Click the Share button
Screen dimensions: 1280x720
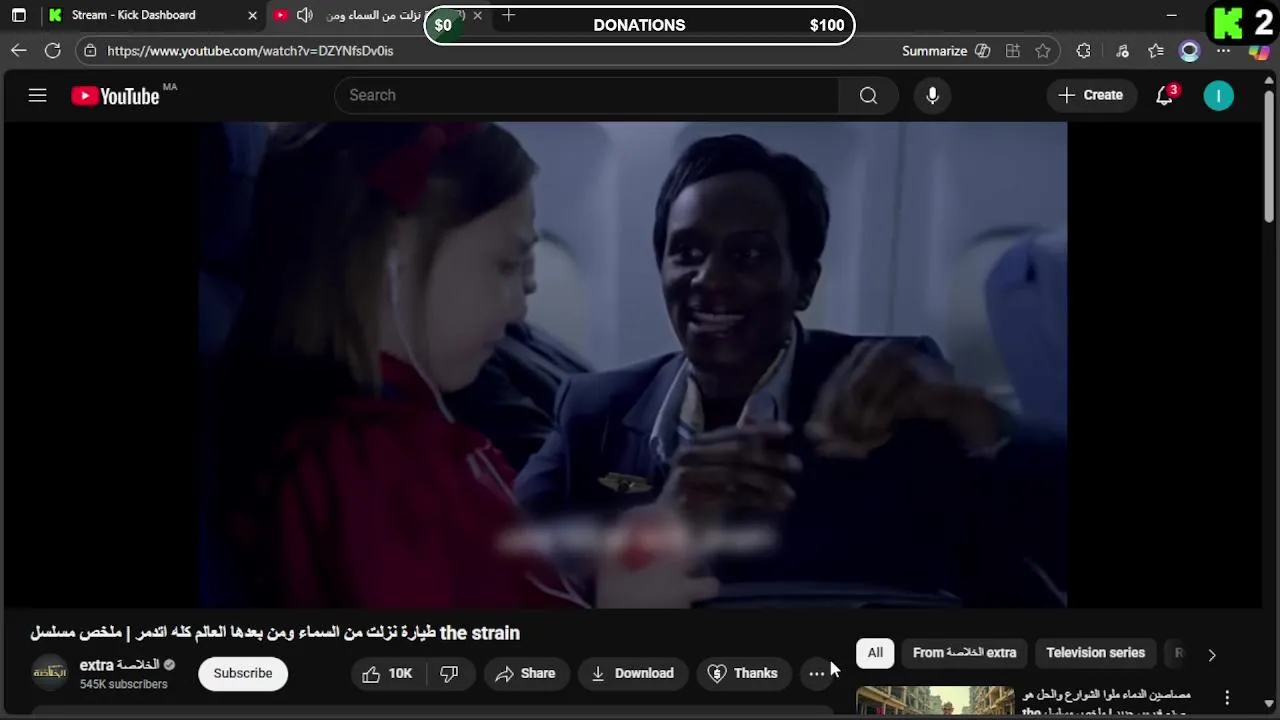click(x=525, y=673)
